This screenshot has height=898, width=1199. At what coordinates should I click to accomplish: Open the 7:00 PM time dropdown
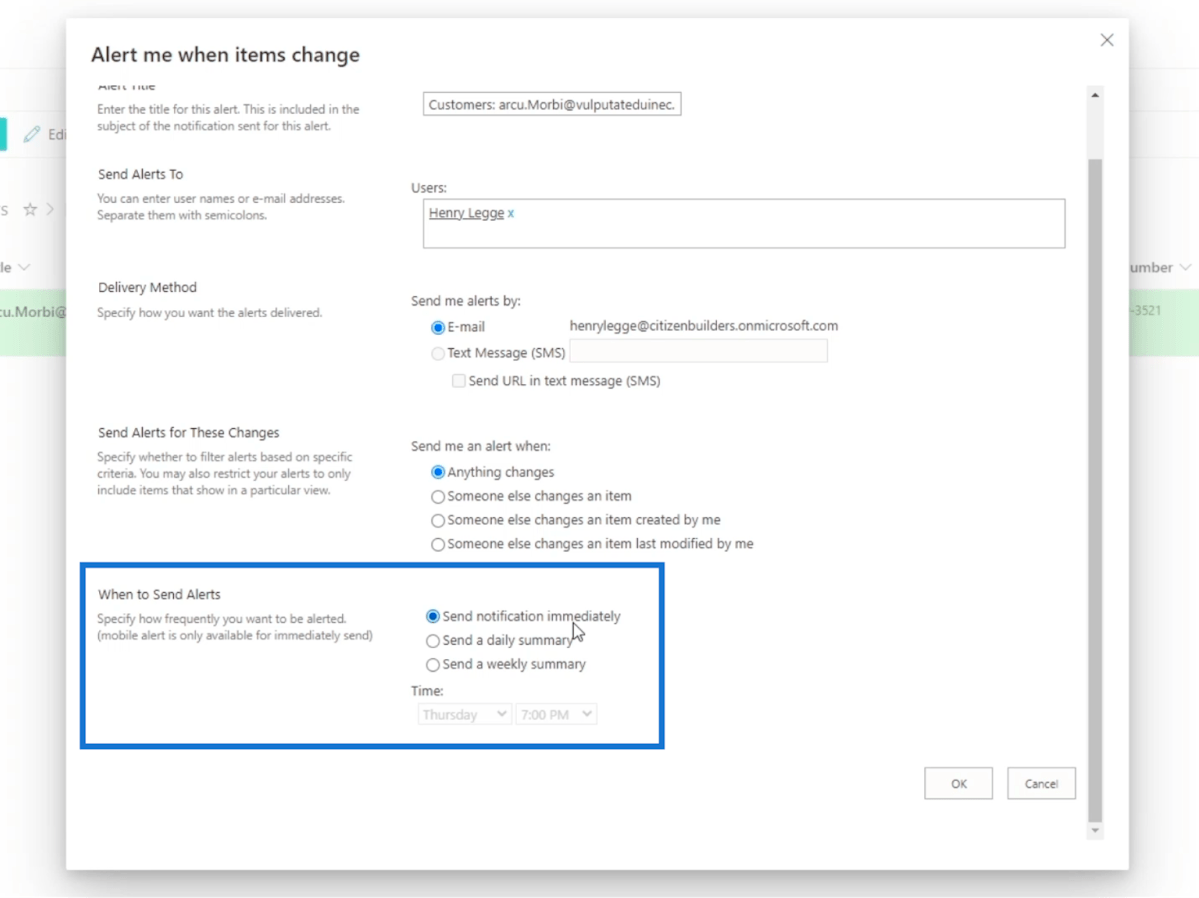tap(556, 714)
